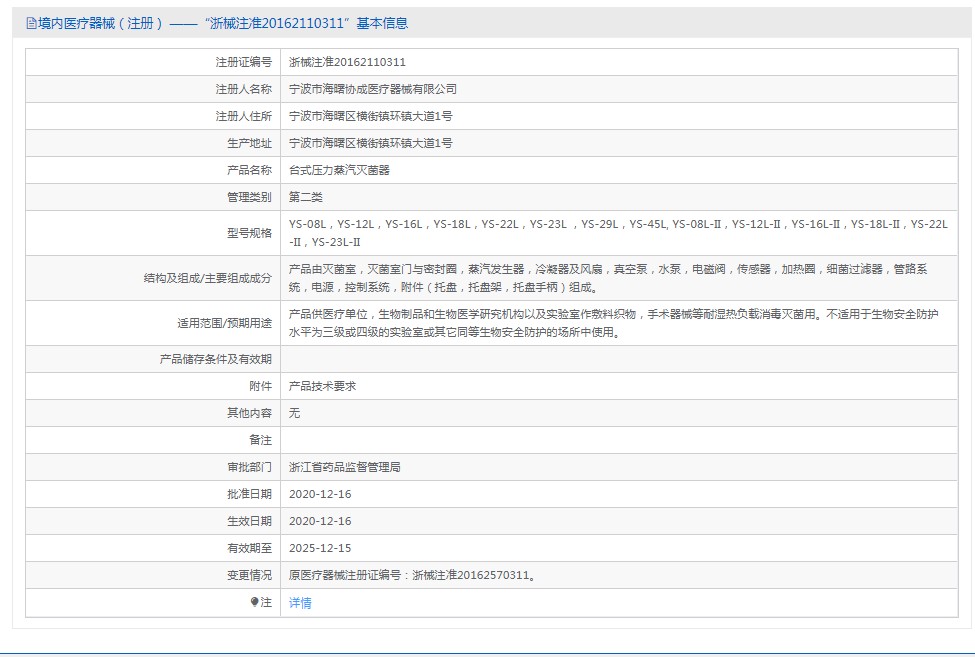The width and height of the screenshot is (975, 657).
Task: Select the 其他内容 label
Action: [x=249, y=413]
